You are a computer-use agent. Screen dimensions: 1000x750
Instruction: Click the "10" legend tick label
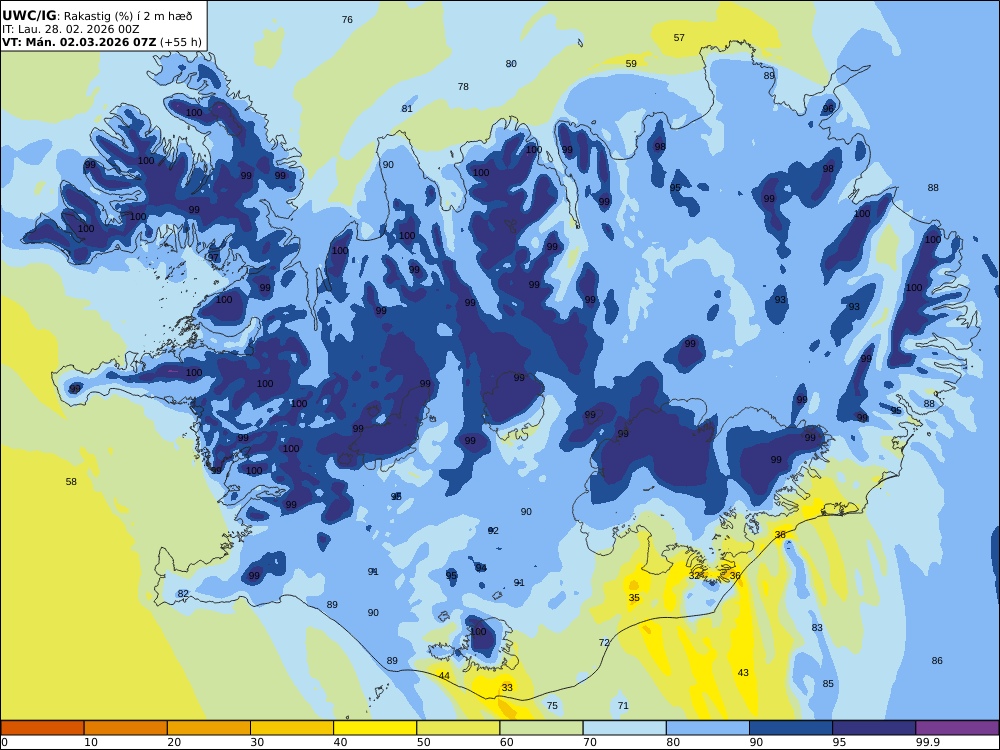click(91, 742)
